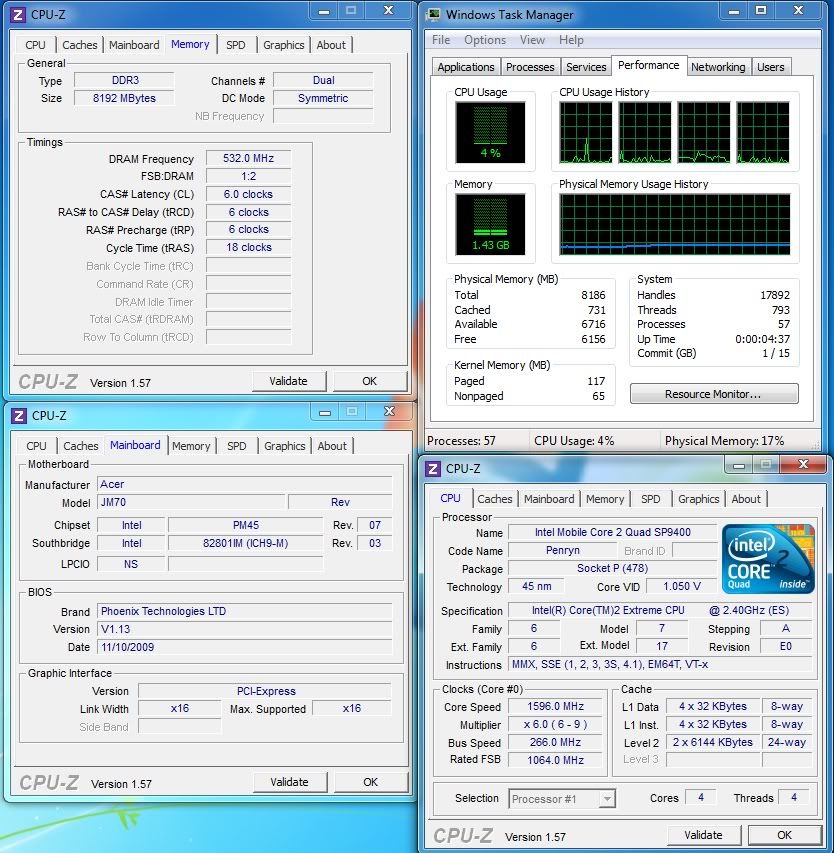Switch to Applications tab in Task Manager
This screenshot has width=834, height=853.
pos(466,67)
